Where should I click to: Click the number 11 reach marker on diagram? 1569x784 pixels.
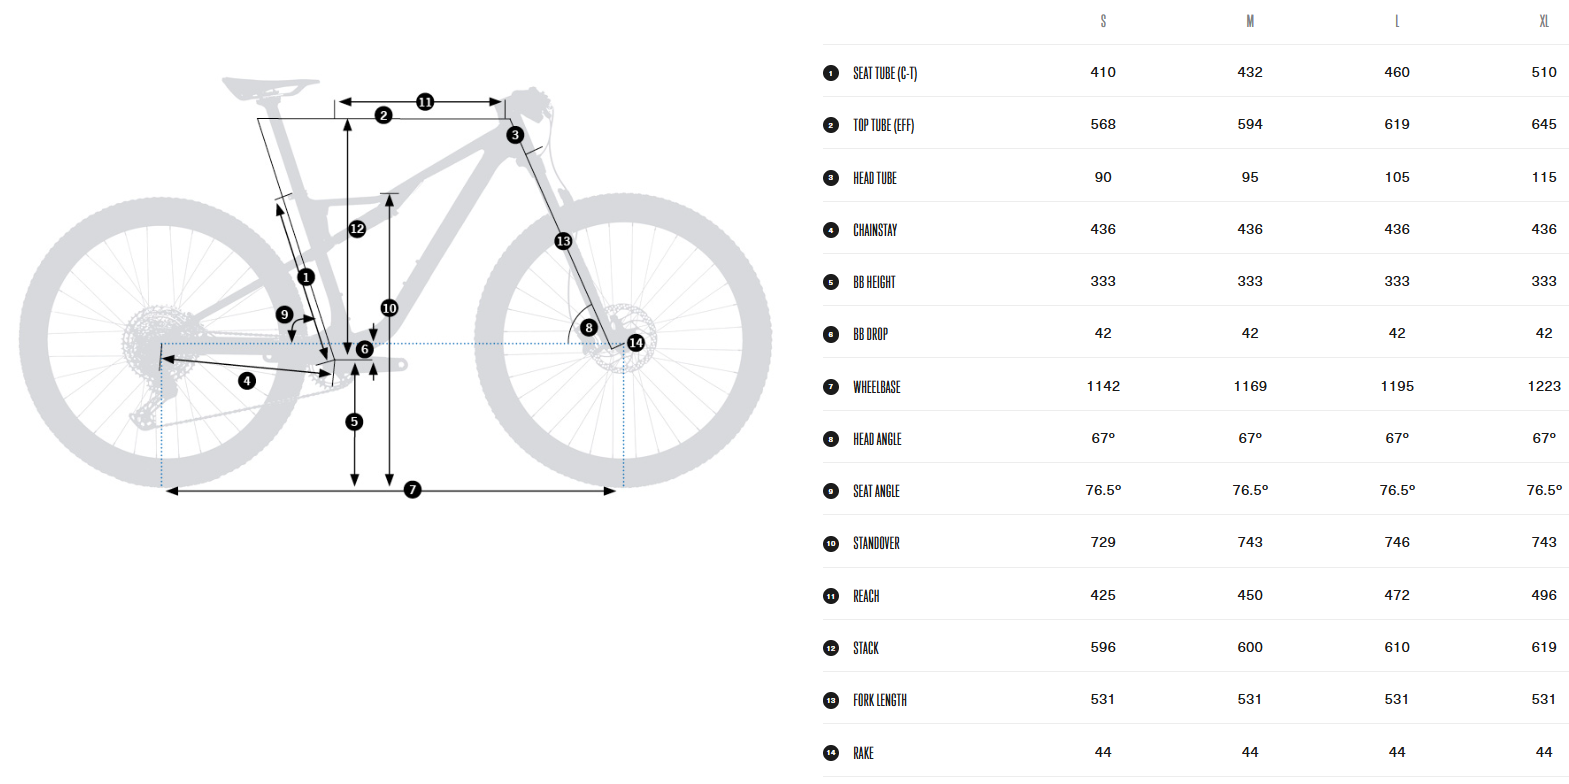(425, 102)
